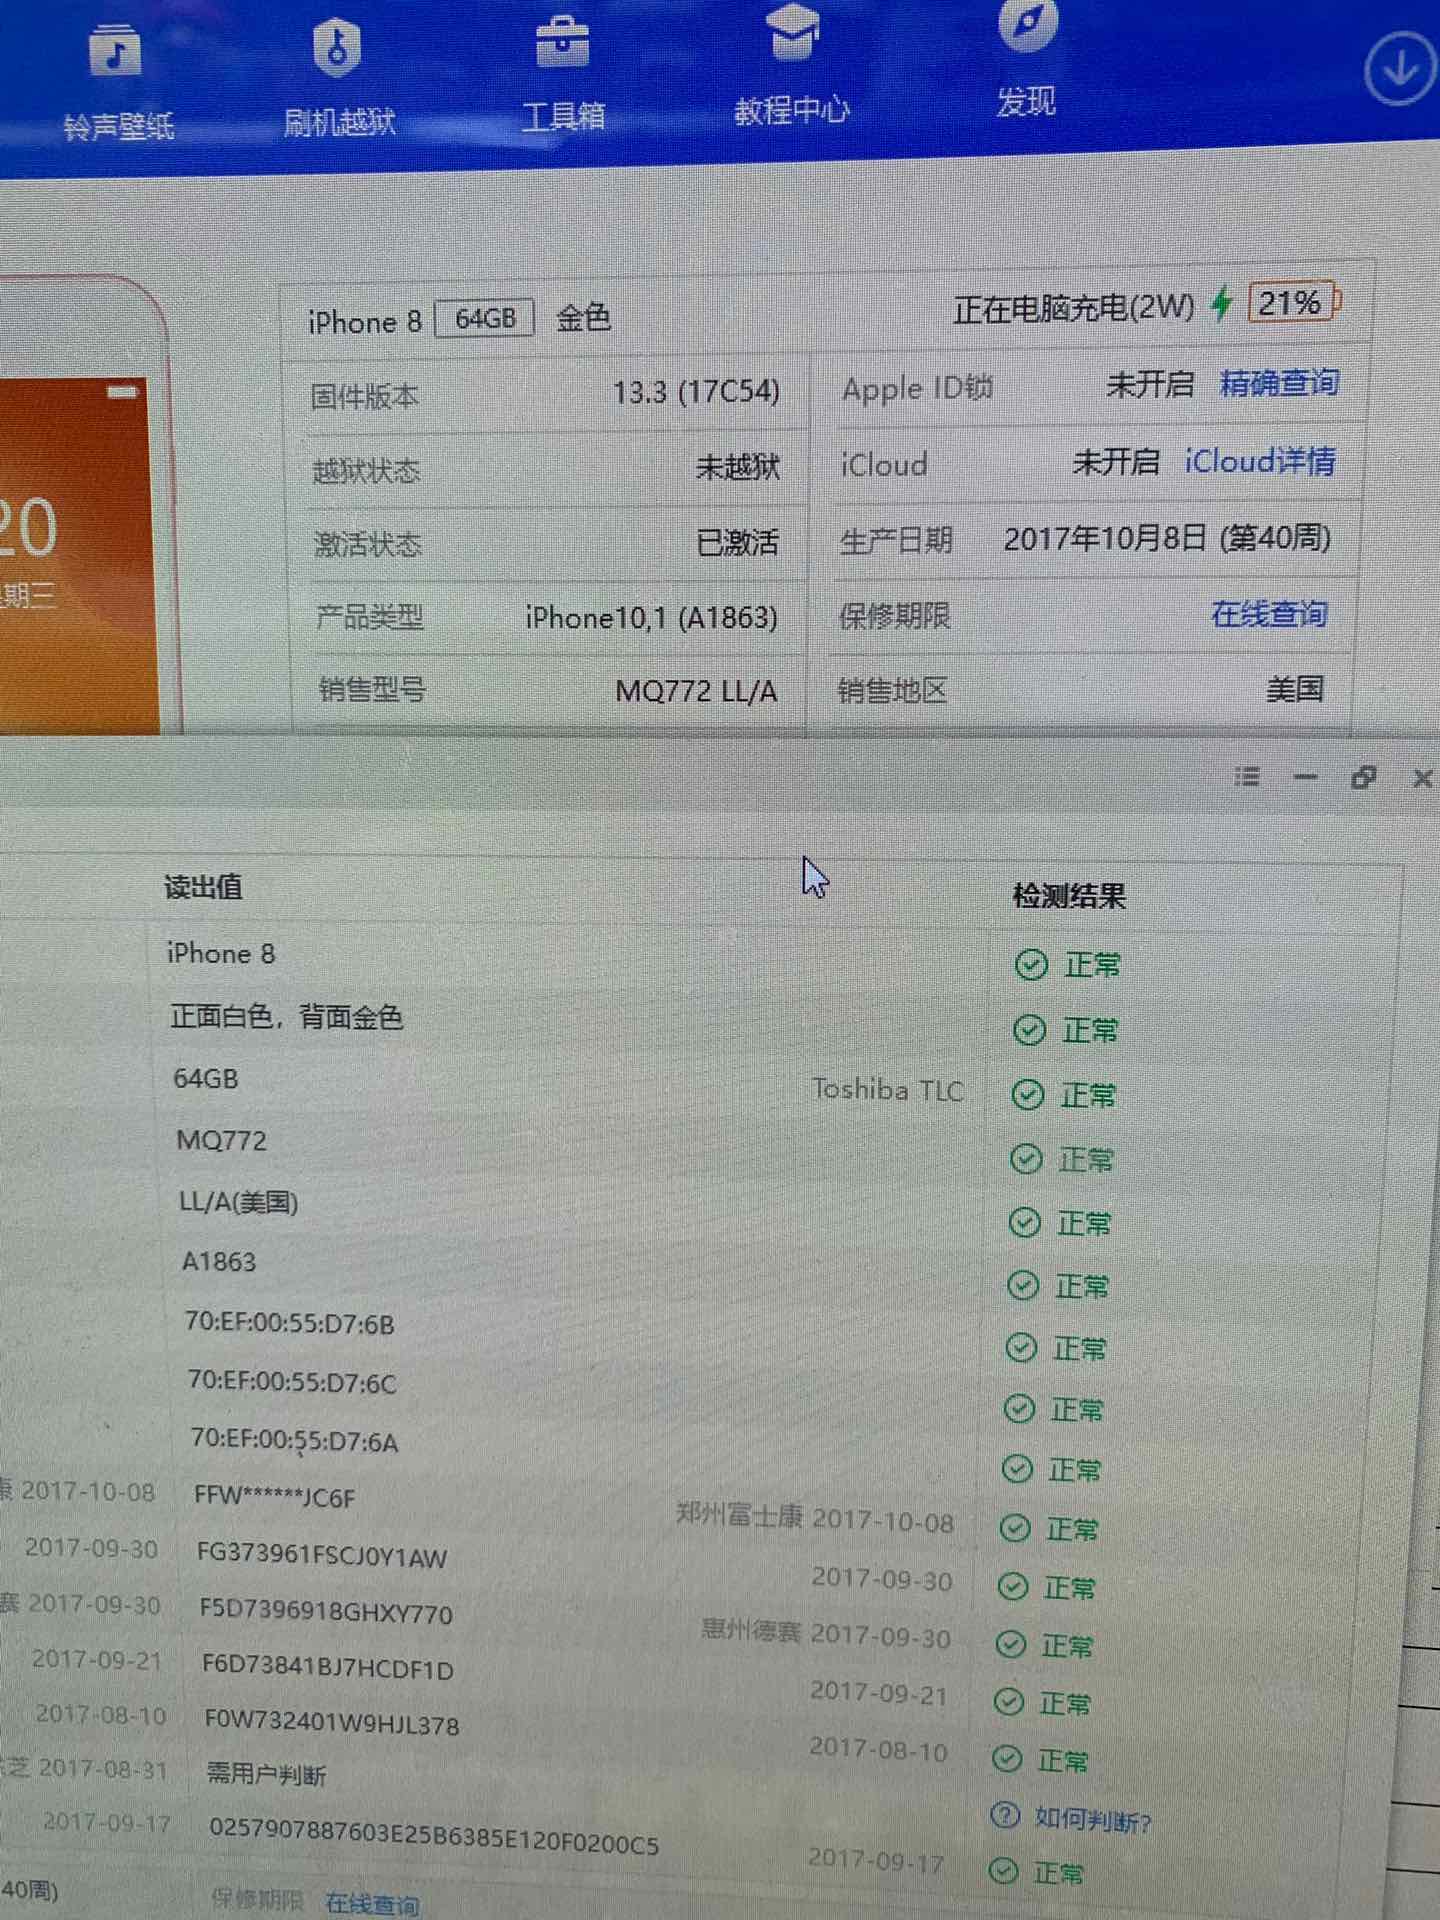This screenshot has width=1440, height=1920.
Task: Select the 检测结果 column header
Action: [1069, 896]
